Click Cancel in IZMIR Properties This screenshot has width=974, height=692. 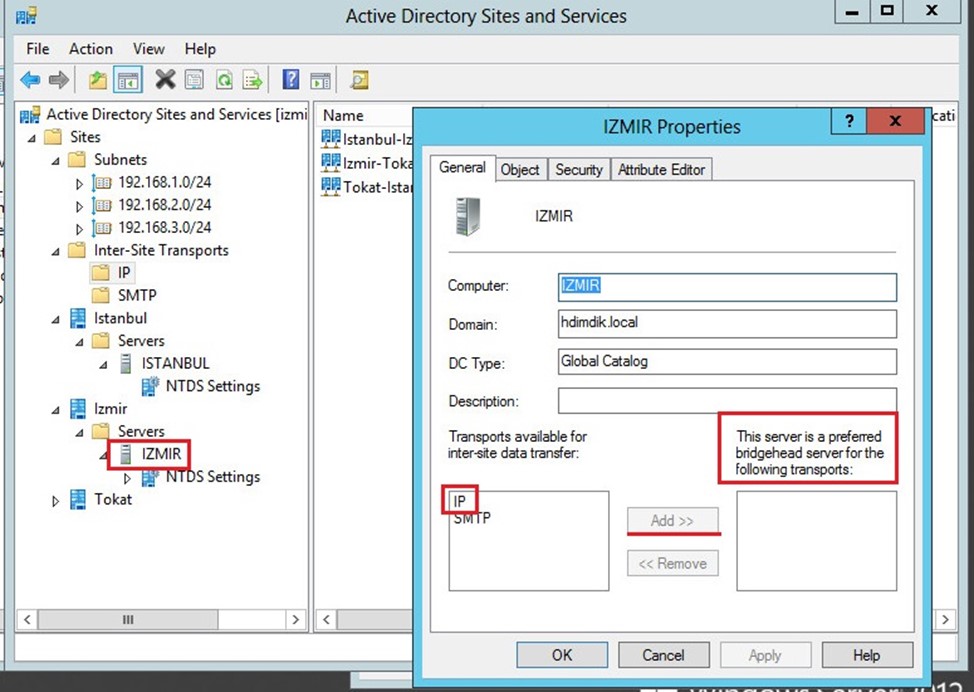663,655
